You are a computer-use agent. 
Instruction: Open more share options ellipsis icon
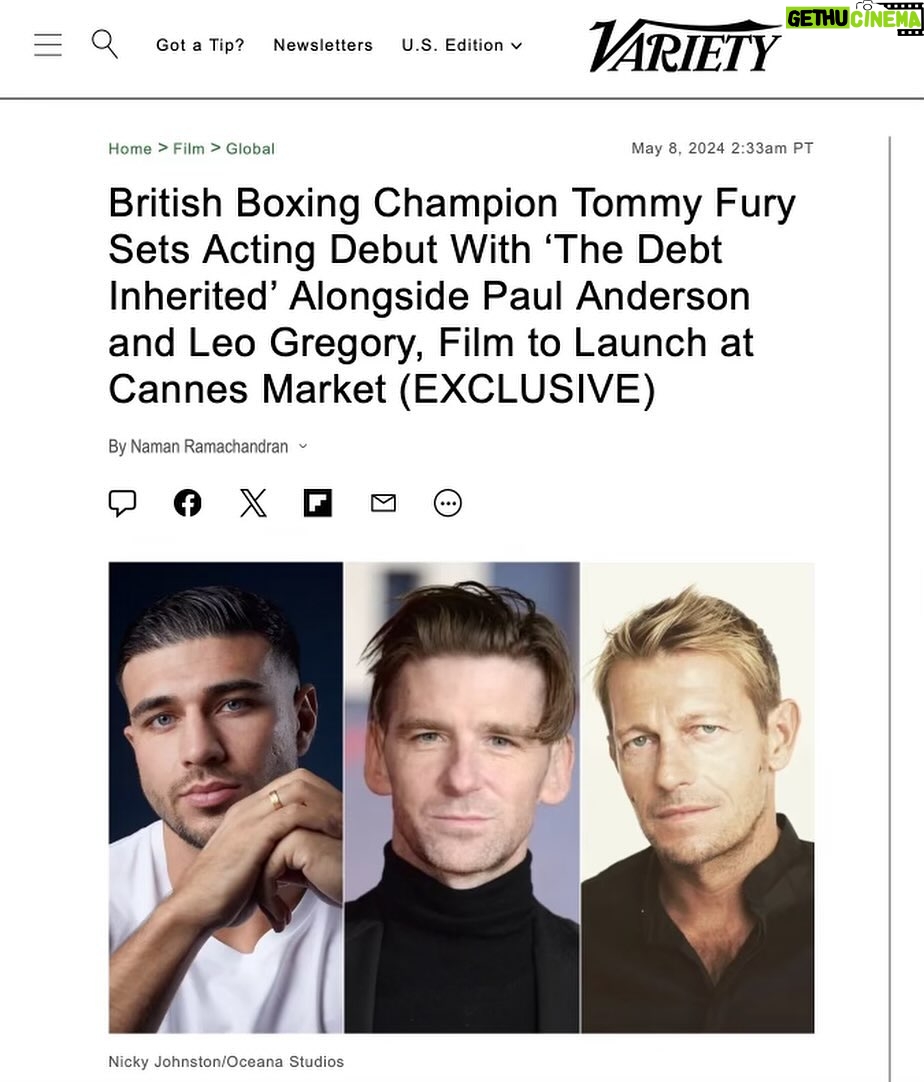(448, 502)
